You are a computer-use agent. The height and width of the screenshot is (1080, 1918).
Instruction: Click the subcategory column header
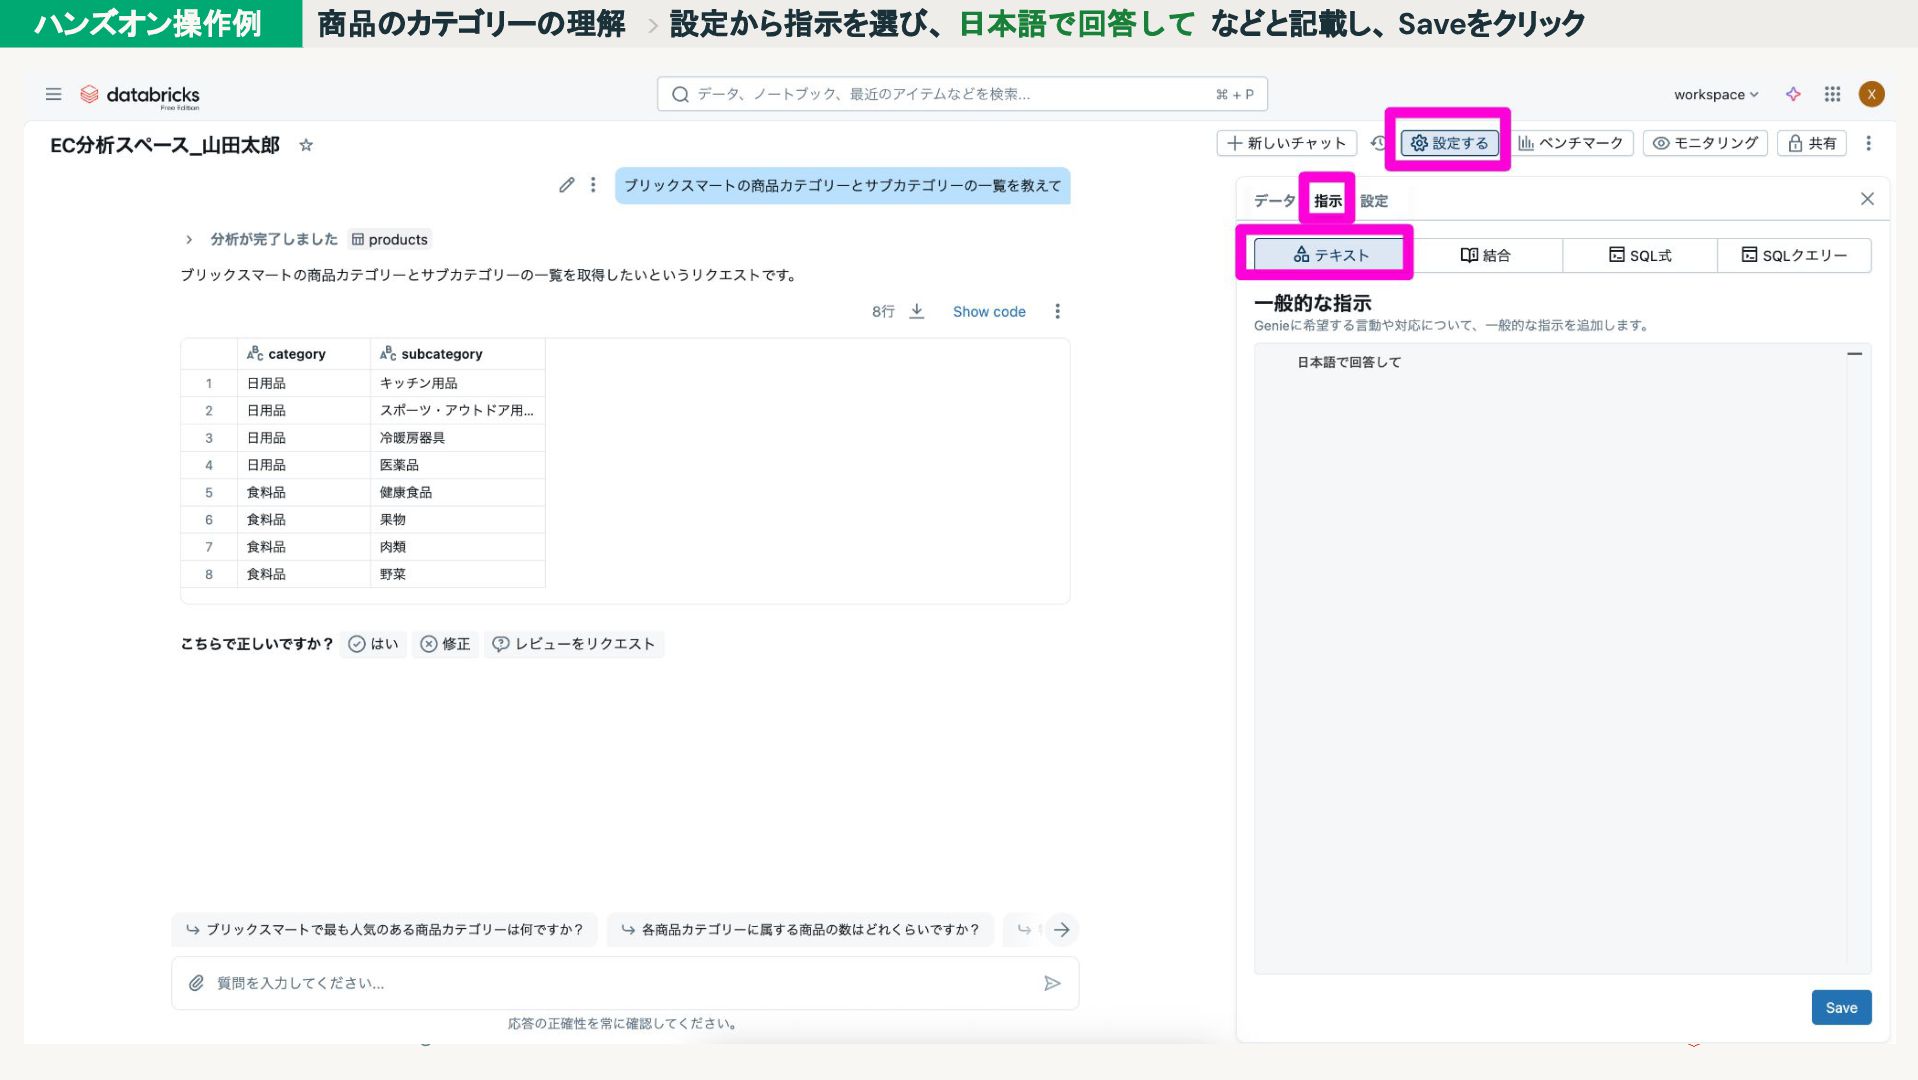point(458,354)
